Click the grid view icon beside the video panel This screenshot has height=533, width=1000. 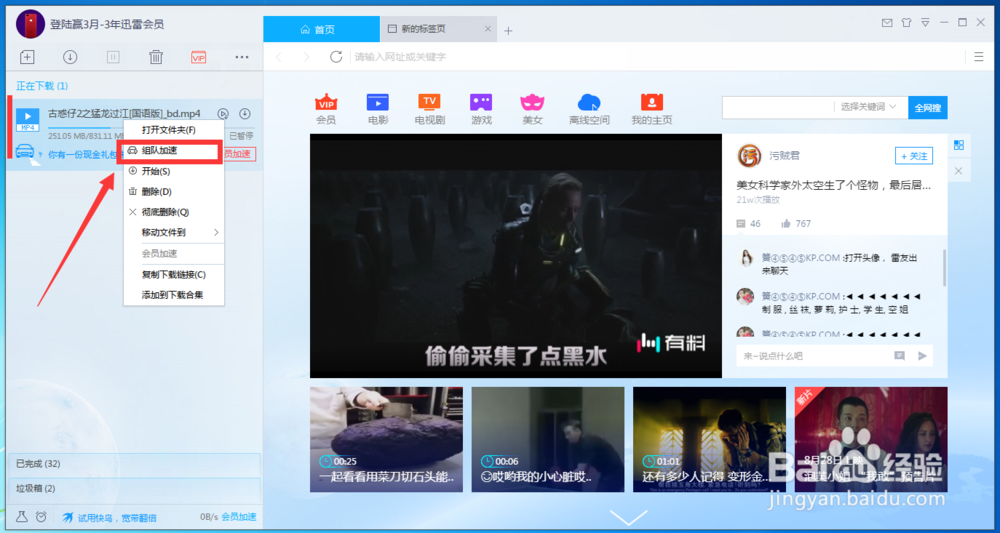click(959, 145)
